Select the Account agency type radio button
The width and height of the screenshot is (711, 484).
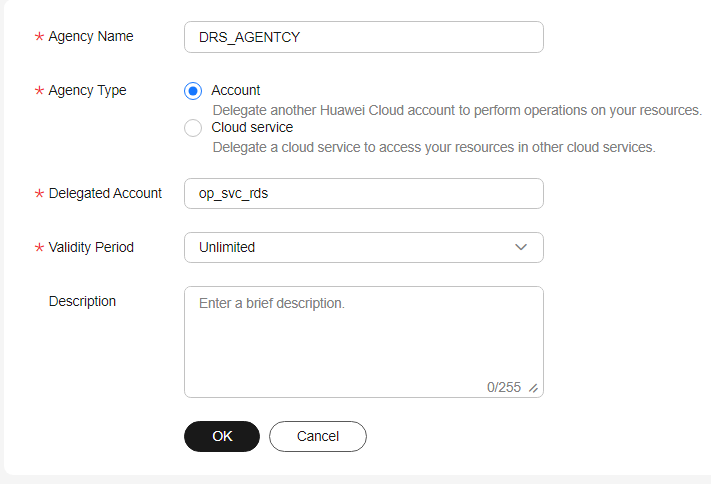pos(193,91)
